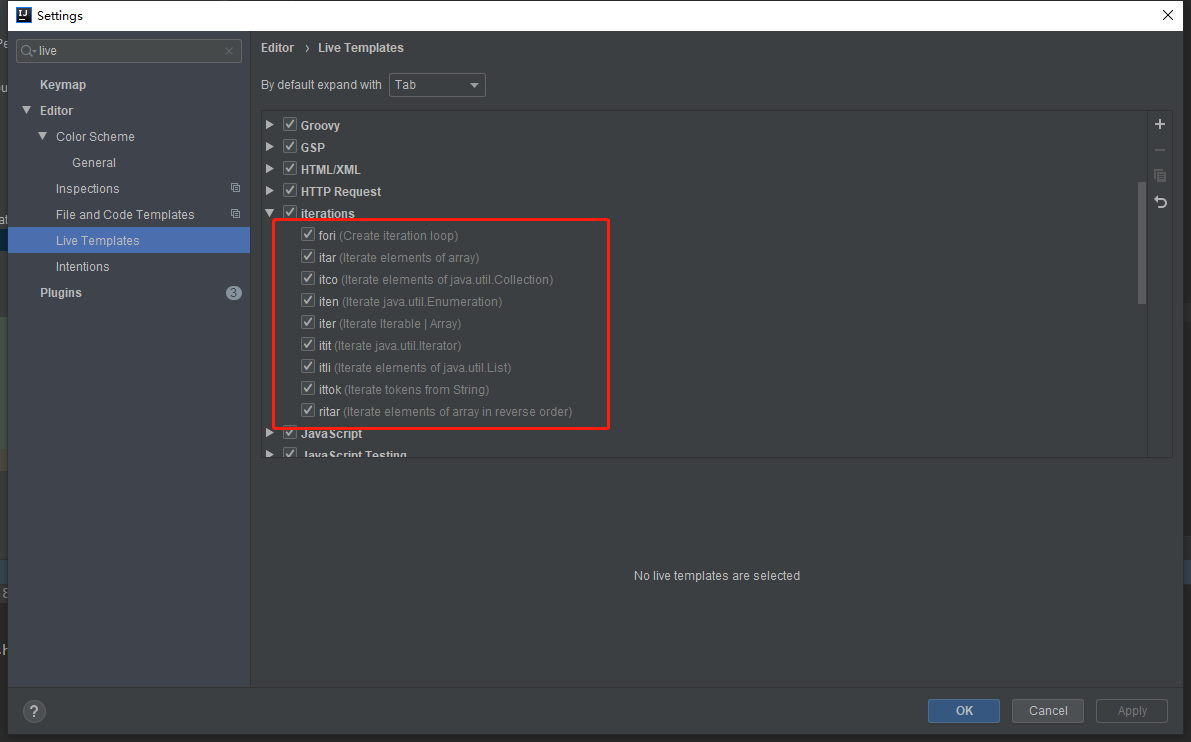The width and height of the screenshot is (1191, 742).
Task: Select the 'ittok (Iterate tokens from String)' row
Action: pos(404,390)
